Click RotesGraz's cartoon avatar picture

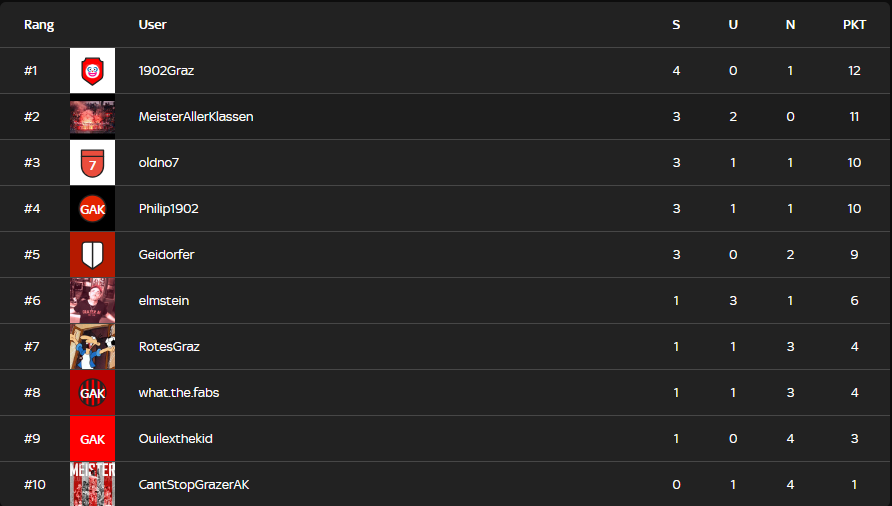(x=92, y=347)
